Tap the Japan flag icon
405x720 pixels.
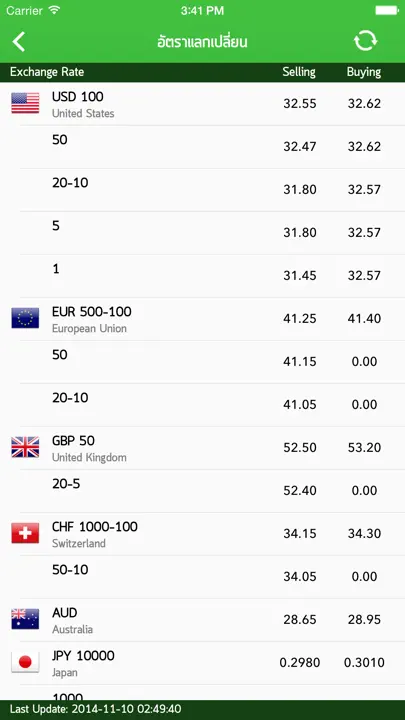tap(25, 662)
